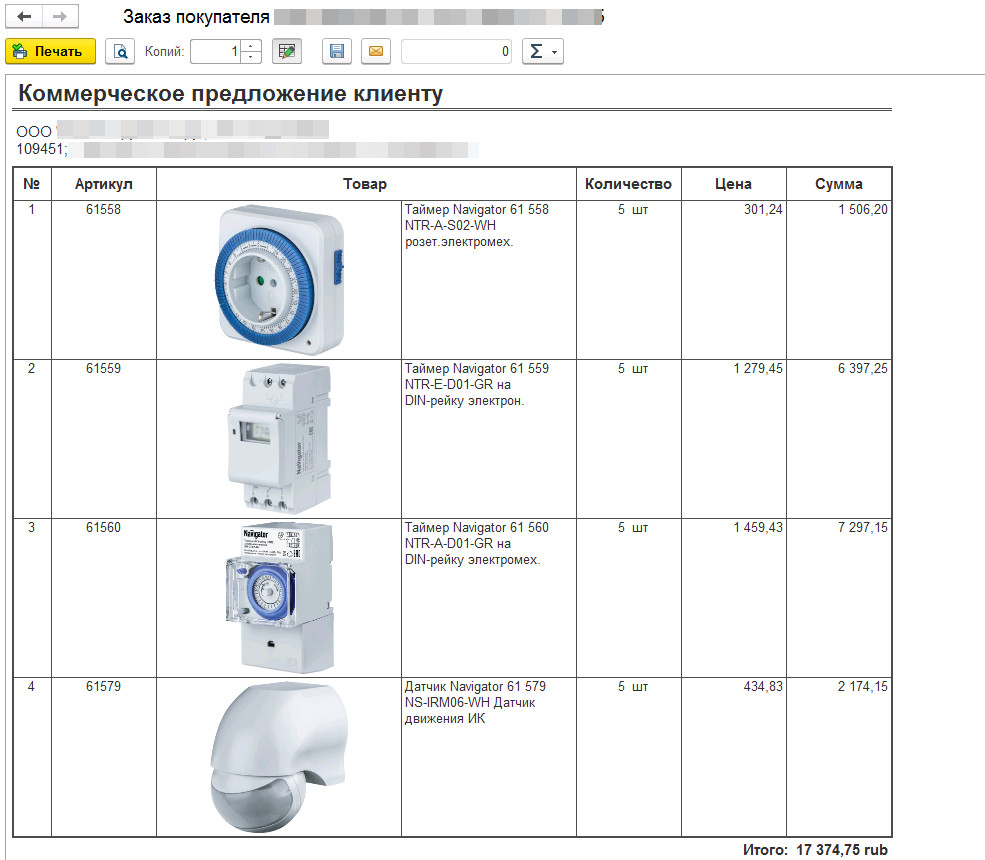Click the back navigation arrow

point(25,18)
